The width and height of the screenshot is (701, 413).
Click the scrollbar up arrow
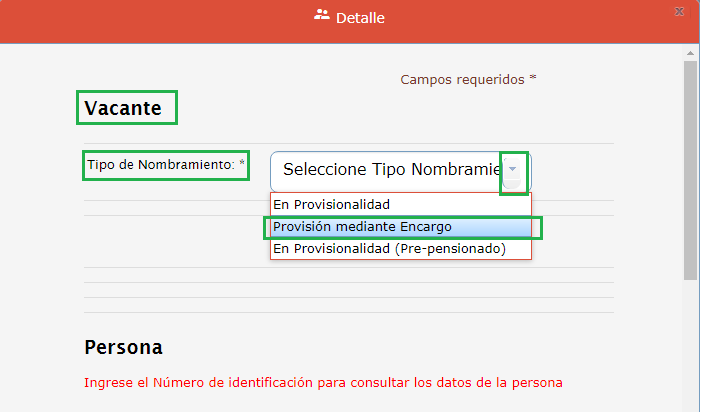click(690, 51)
